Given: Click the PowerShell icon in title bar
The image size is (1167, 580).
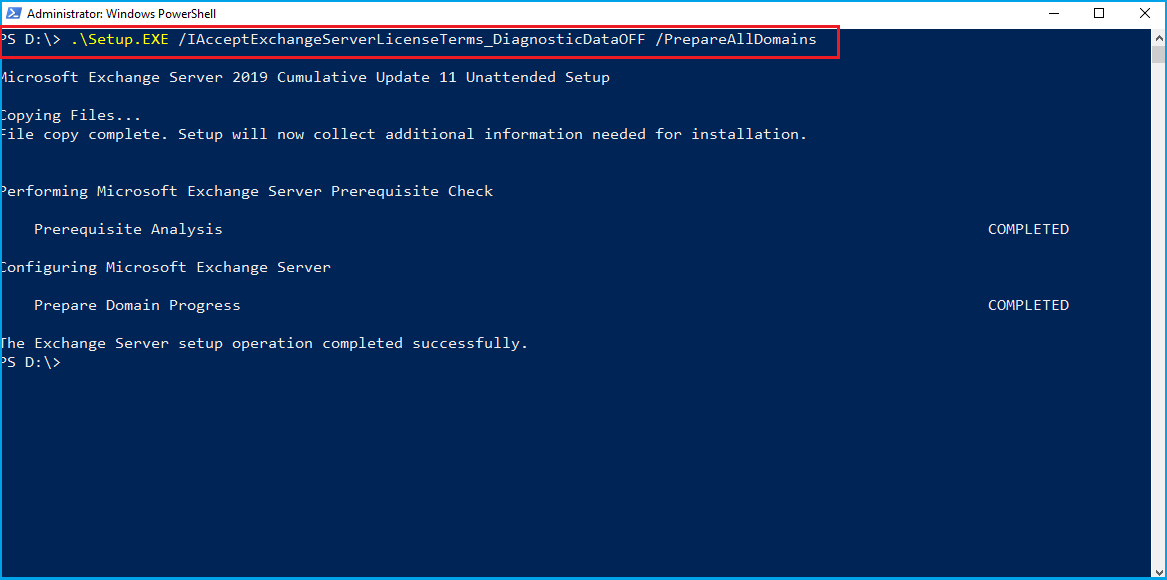Looking at the screenshot, I should pyautogui.click(x=13, y=14).
